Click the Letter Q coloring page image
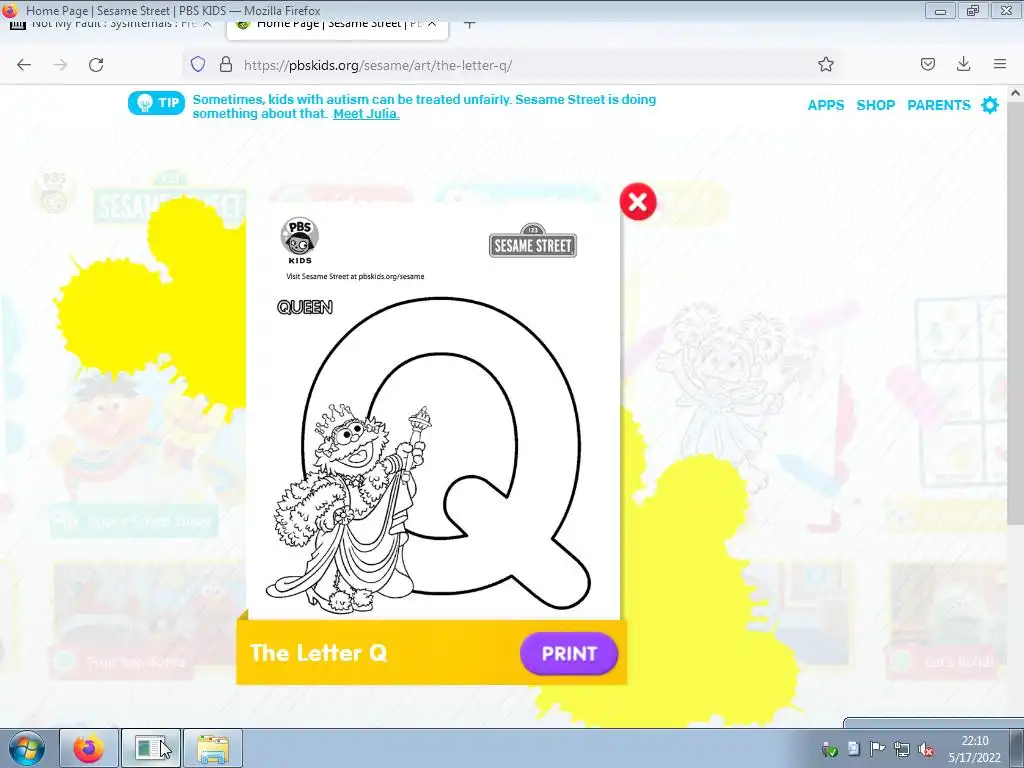The image size is (1024, 768). tap(433, 413)
